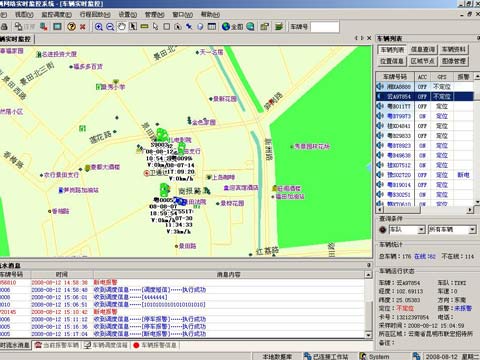The image size is (480, 360).
Task: Click the vehicle list scroll up arrow
Action: pos(477,77)
